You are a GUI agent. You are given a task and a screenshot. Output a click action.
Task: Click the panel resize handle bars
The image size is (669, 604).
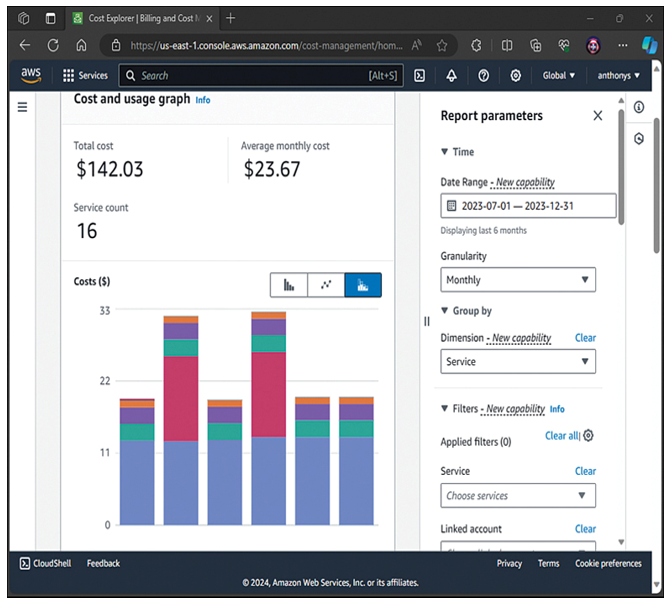427,321
